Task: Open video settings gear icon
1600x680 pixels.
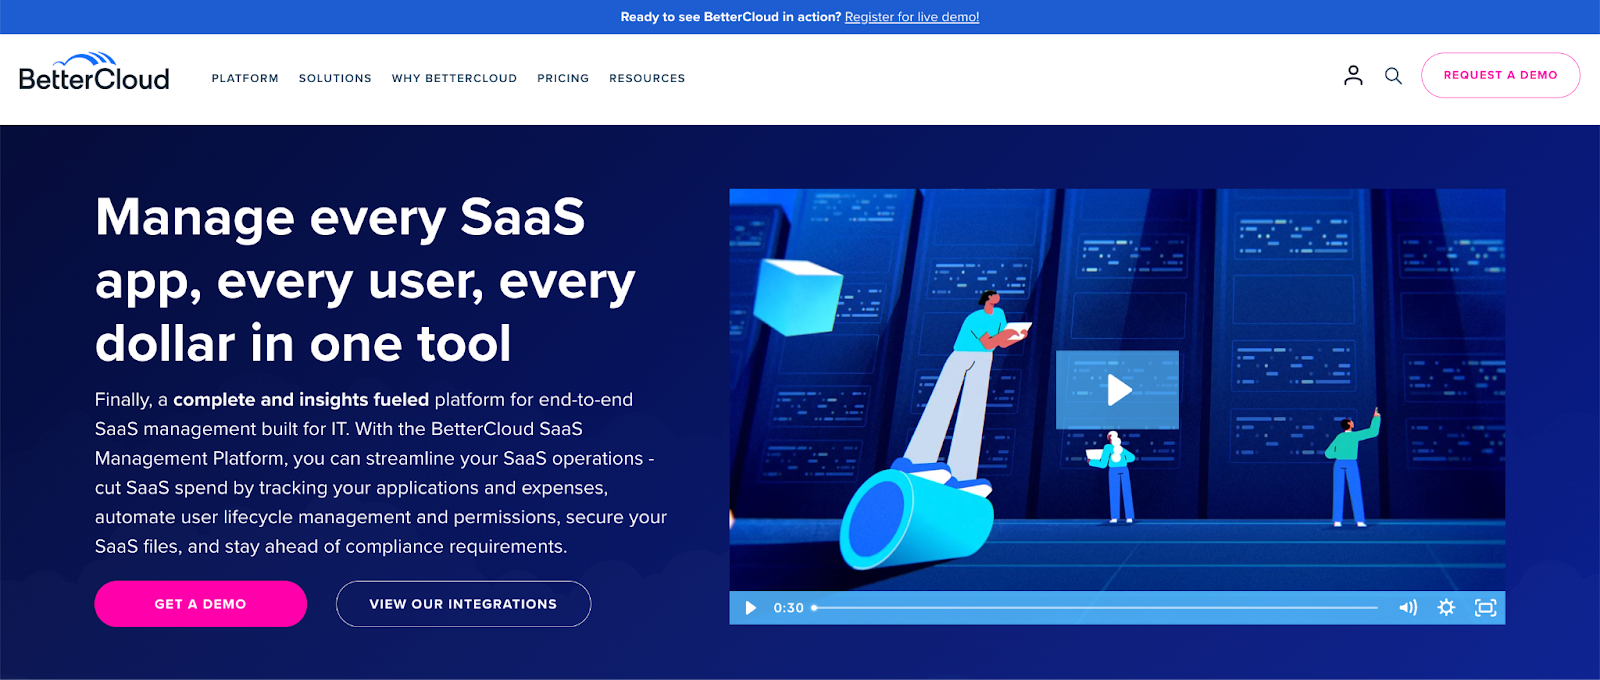Action: 1446,608
